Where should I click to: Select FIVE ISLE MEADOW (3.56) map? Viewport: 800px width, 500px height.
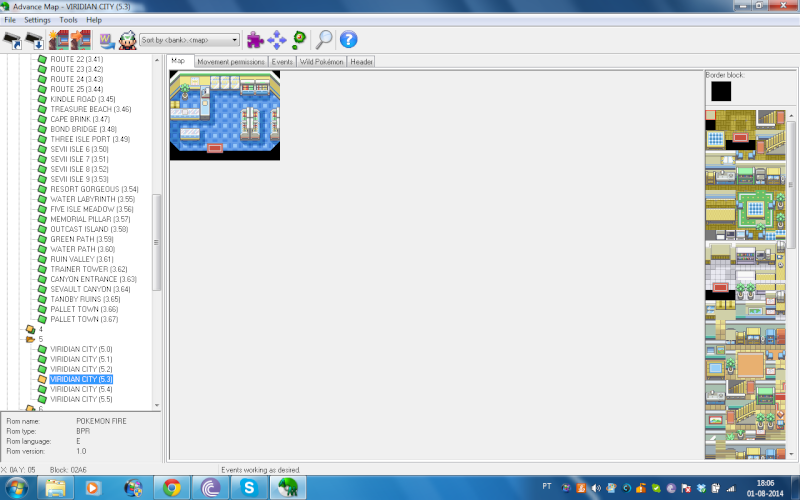pos(92,209)
